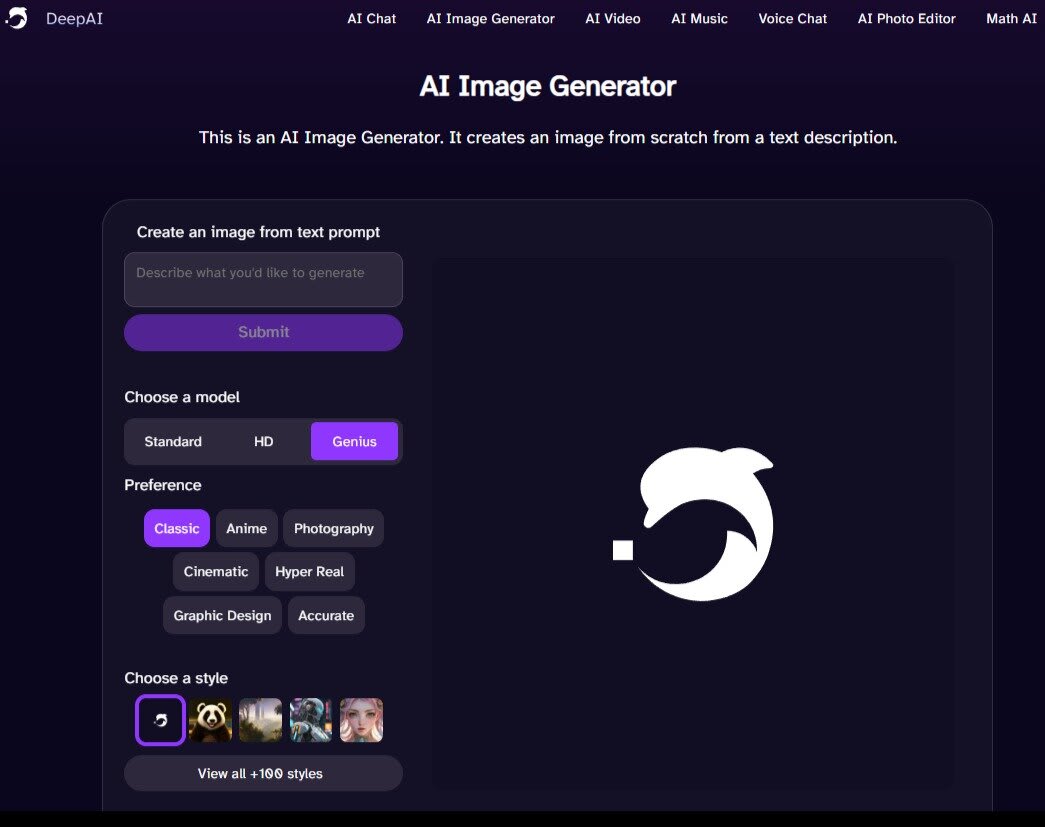The width and height of the screenshot is (1045, 827).
Task: Open Math AI nav item
Action: pyautogui.click(x=1011, y=19)
